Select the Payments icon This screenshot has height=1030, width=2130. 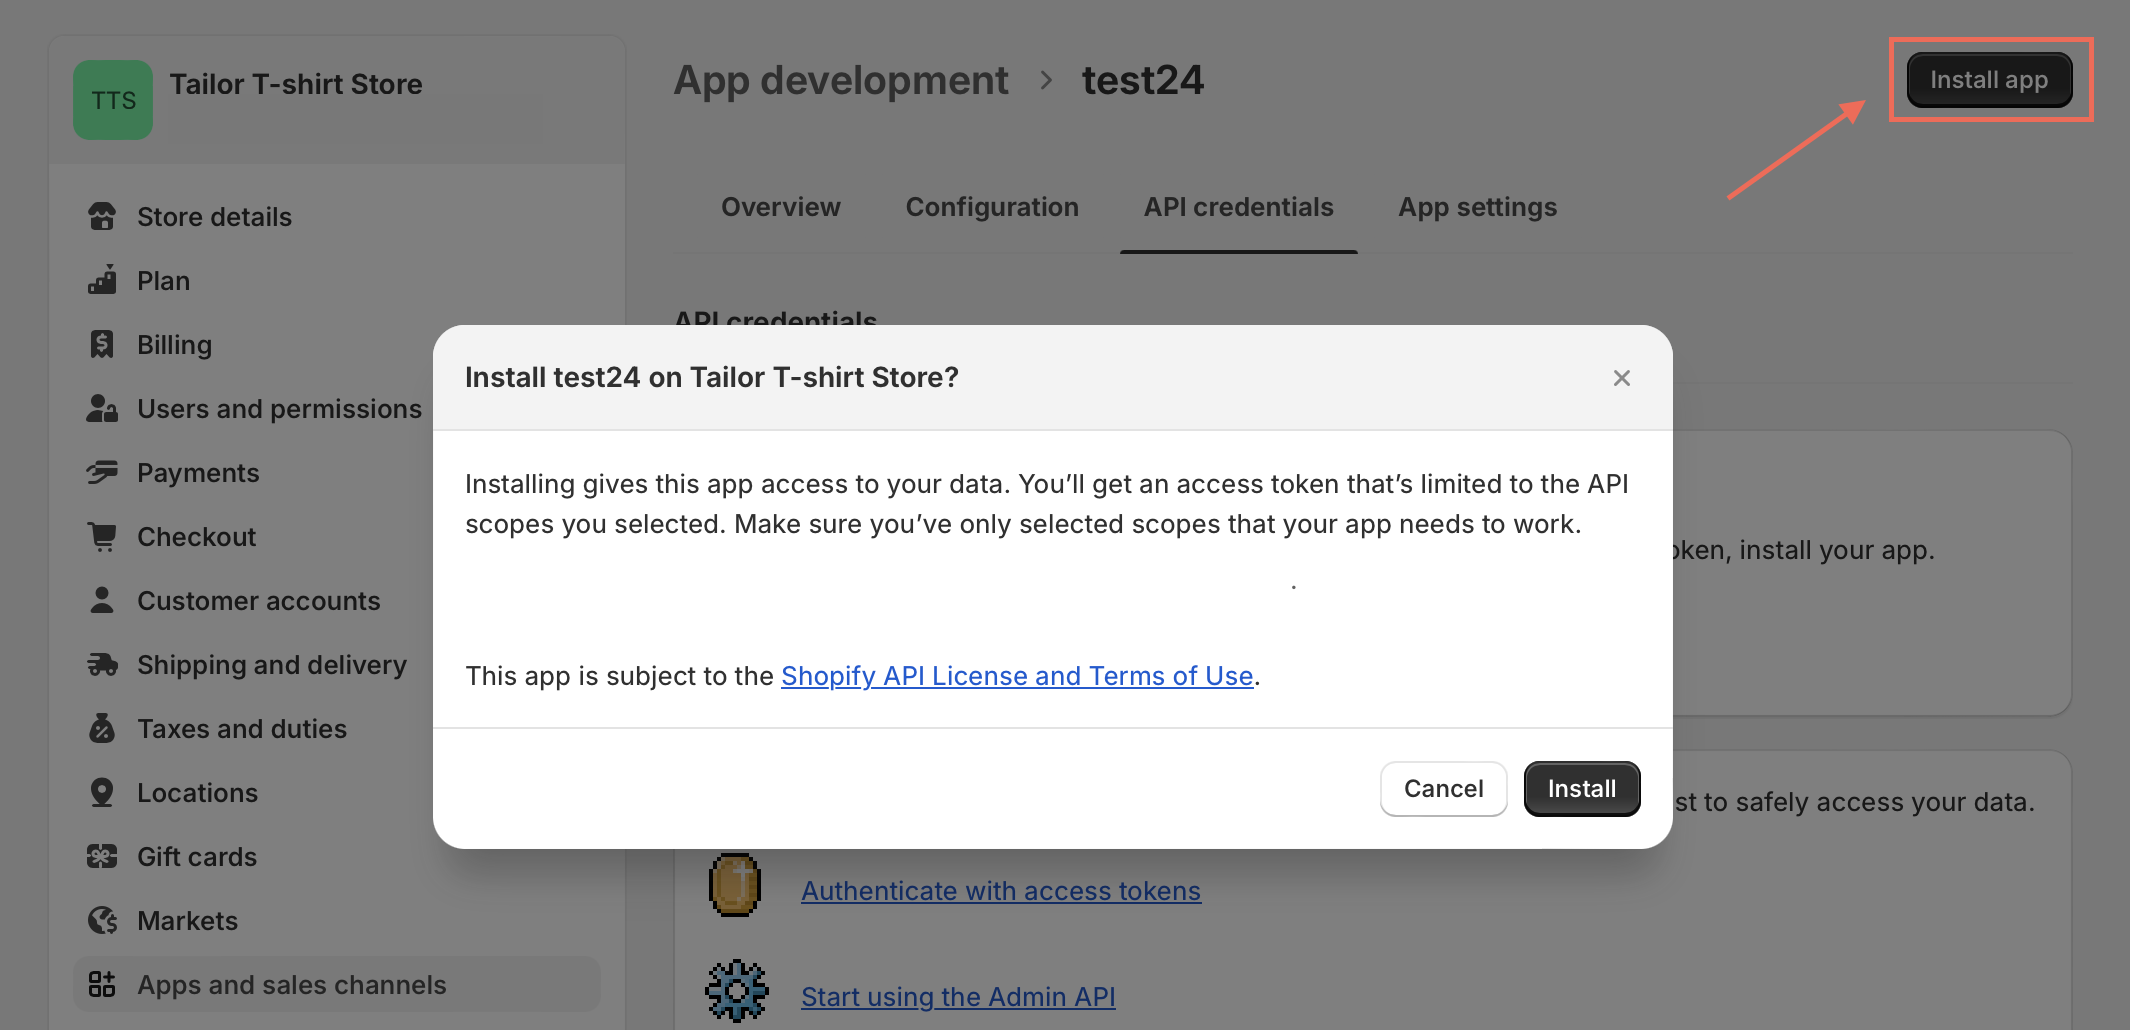(103, 472)
